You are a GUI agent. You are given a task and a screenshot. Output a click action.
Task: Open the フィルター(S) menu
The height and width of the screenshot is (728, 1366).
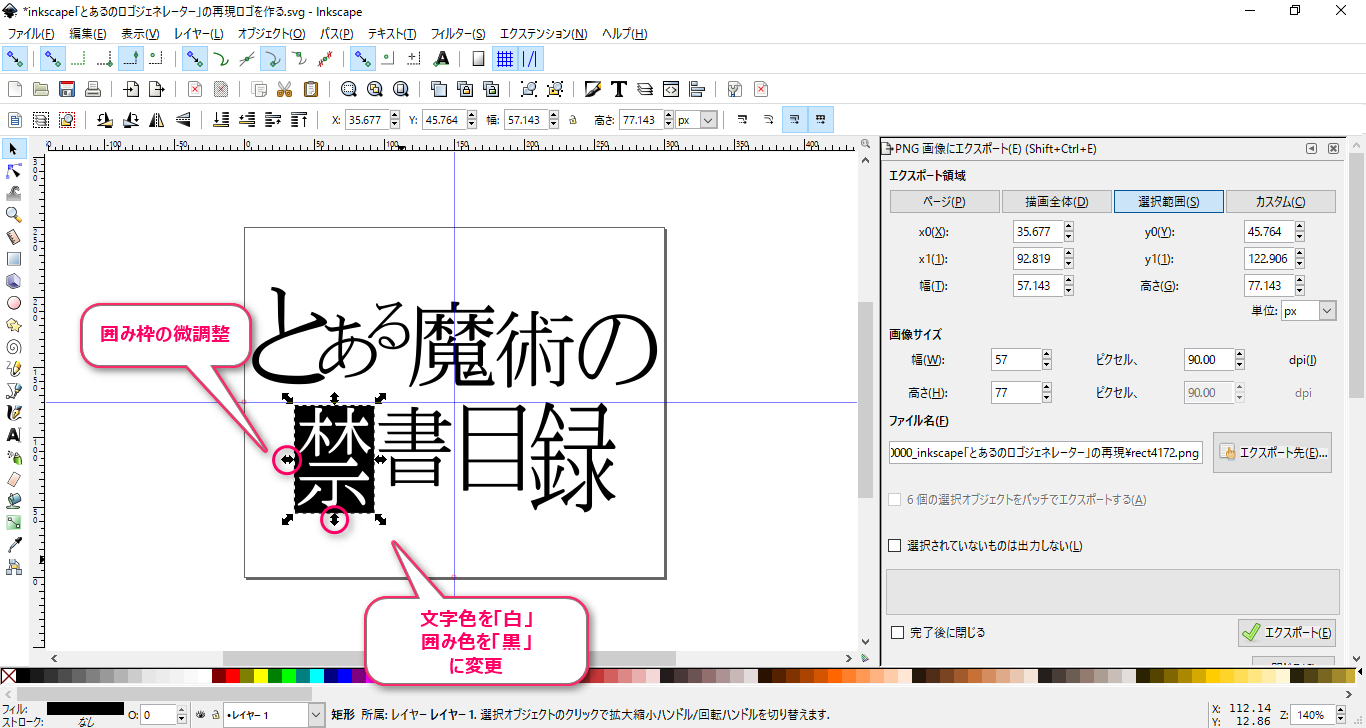point(458,34)
